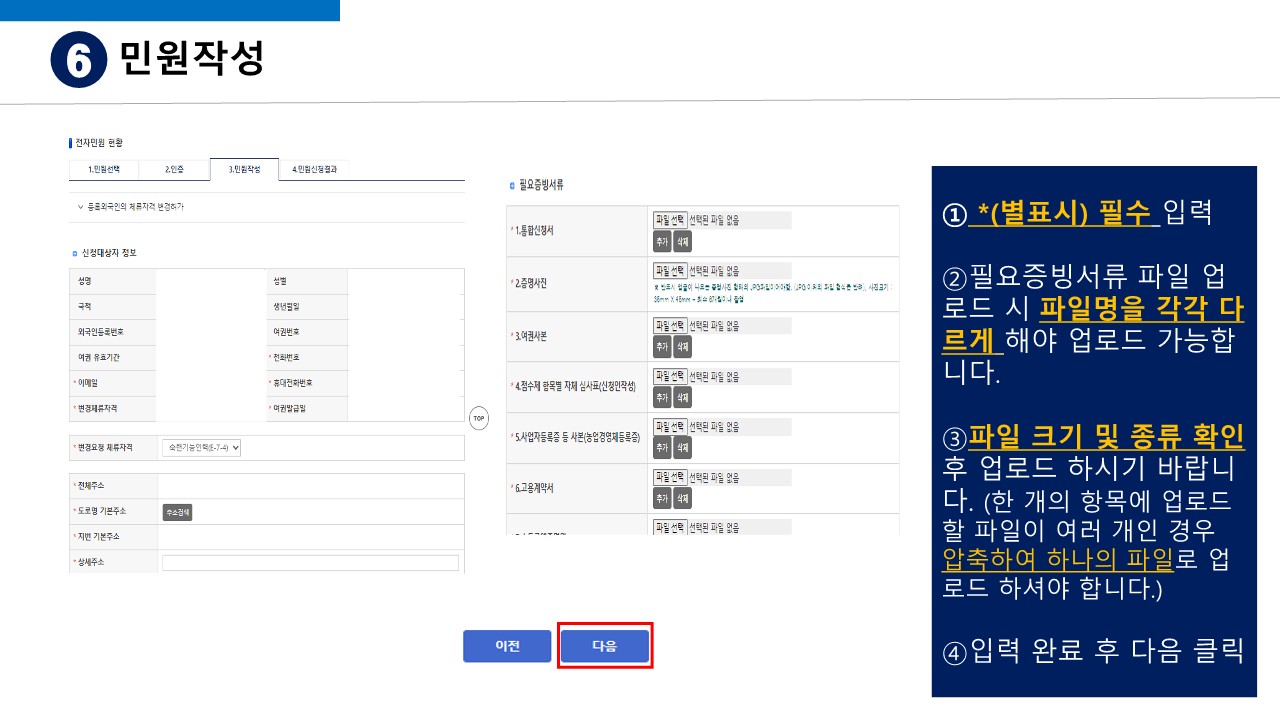Click 삭제 button for 1.통합신청서
Screen dimensions: 1280x720
pyautogui.click(x=682, y=241)
